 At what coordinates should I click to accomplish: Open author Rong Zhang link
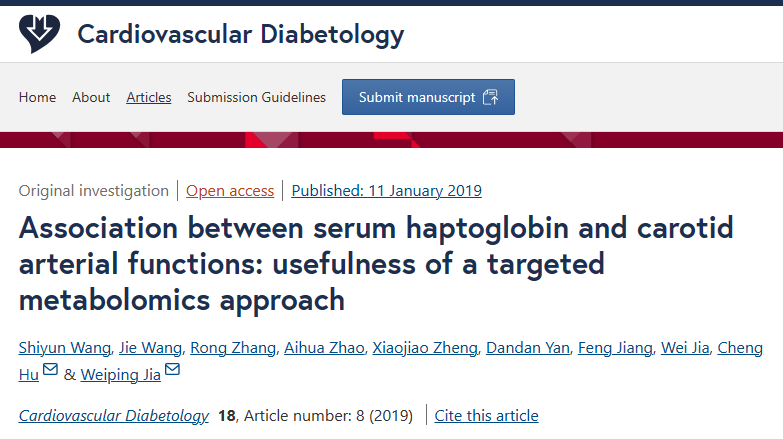(233, 348)
